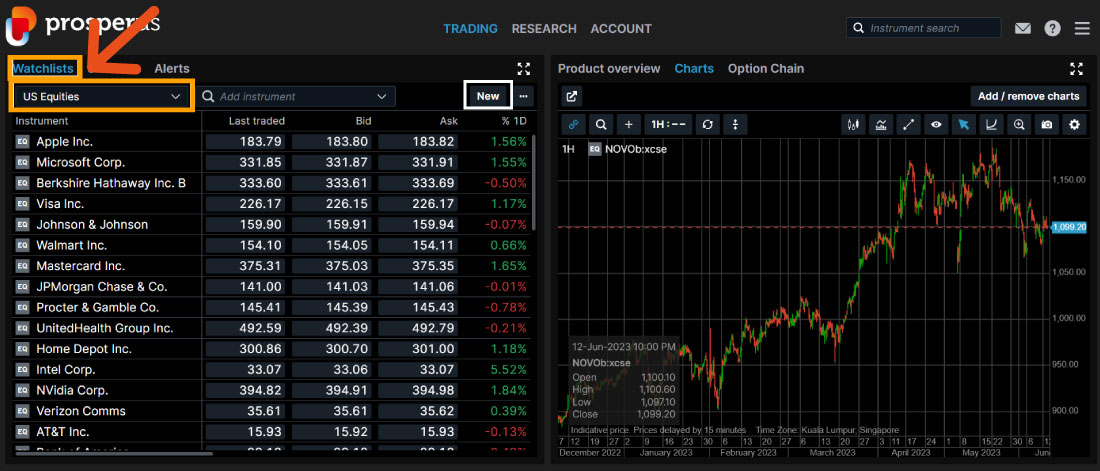Open the indicators studies icon

880,125
